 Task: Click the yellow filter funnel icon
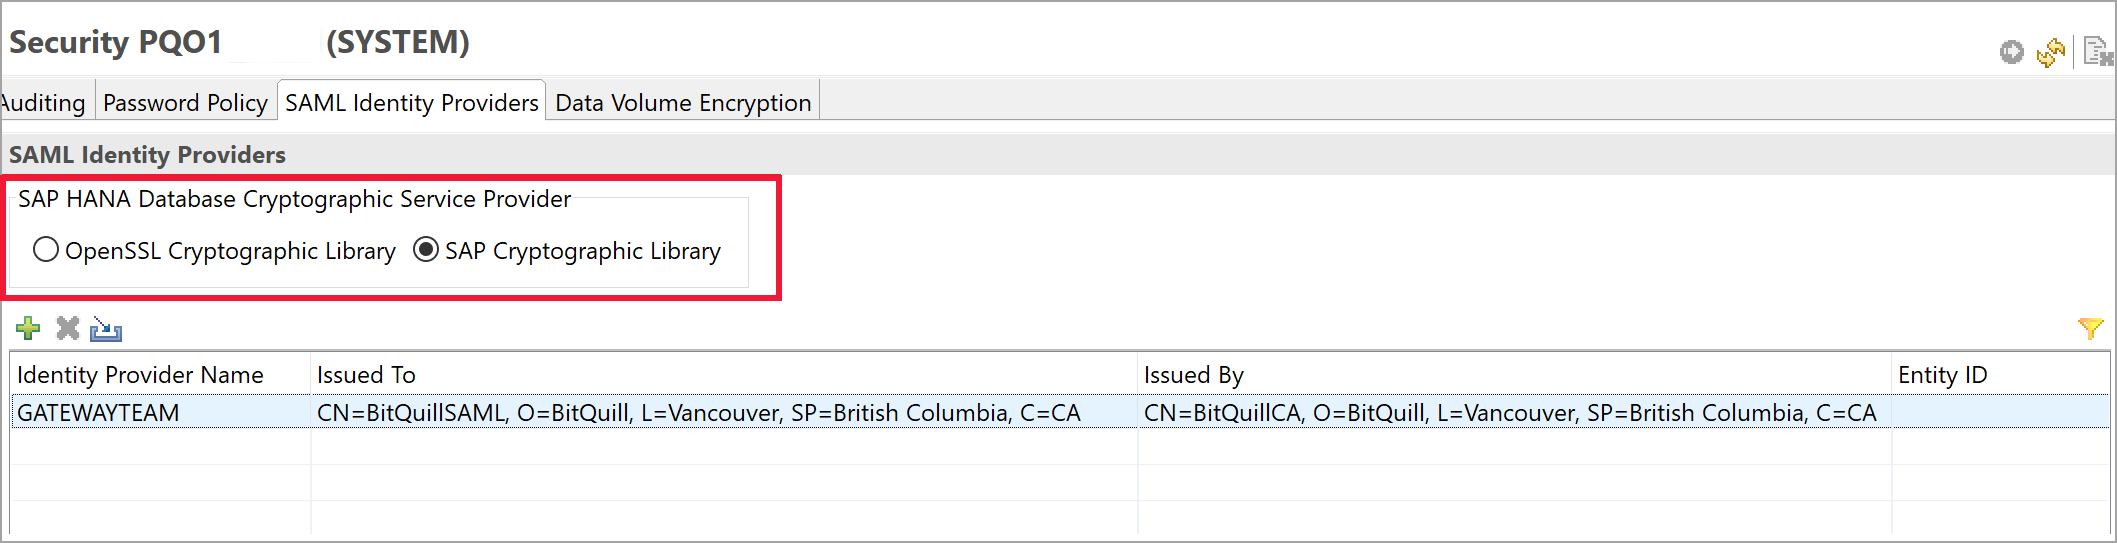tap(2089, 328)
